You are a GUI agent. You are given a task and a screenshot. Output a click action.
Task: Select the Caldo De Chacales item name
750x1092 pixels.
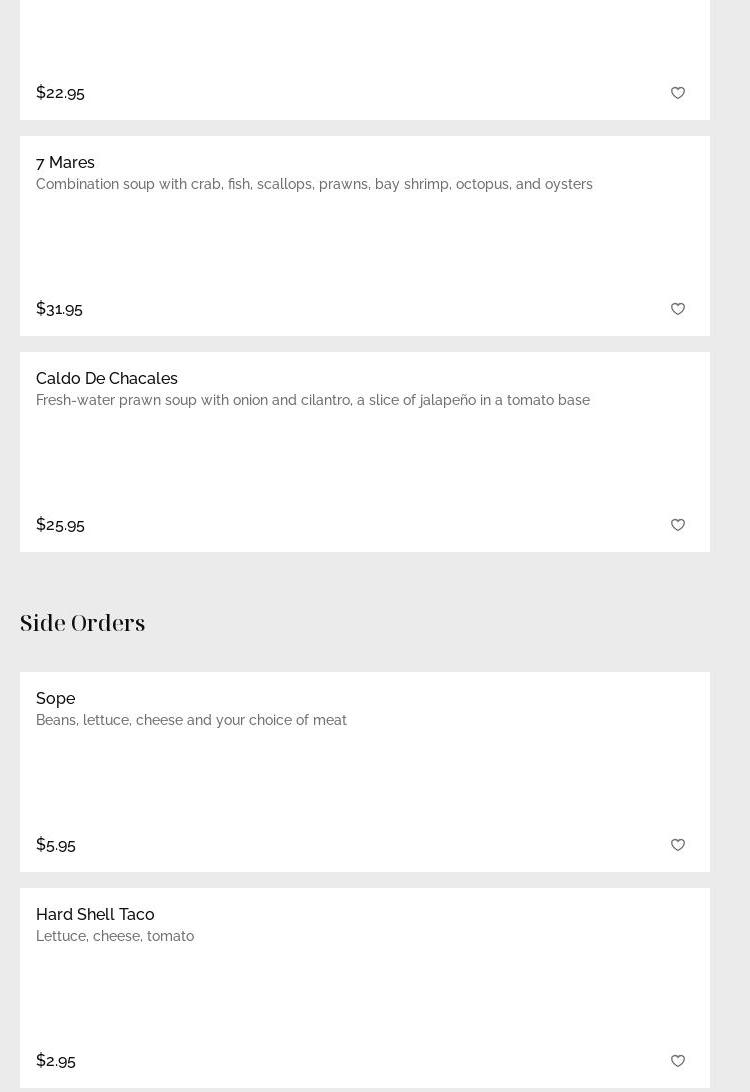[107, 378]
